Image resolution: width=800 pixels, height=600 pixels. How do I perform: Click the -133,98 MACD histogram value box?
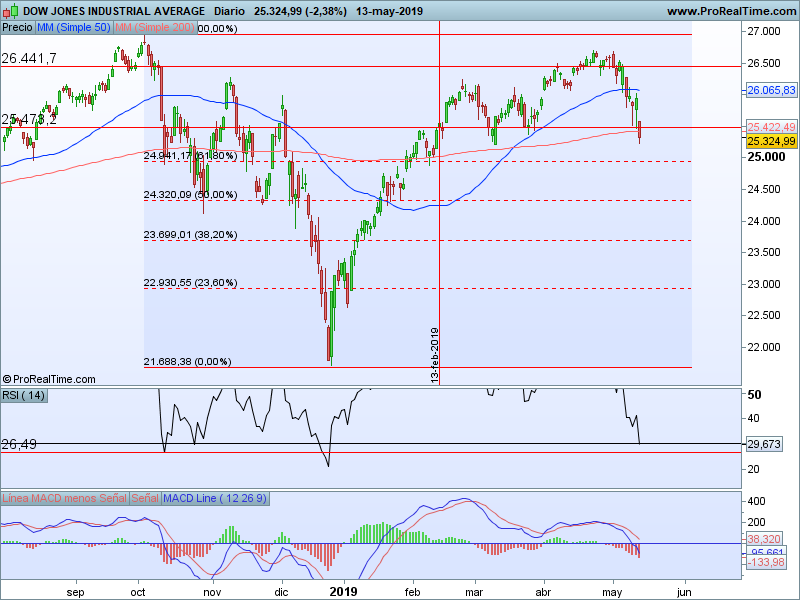(x=766, y=562)
